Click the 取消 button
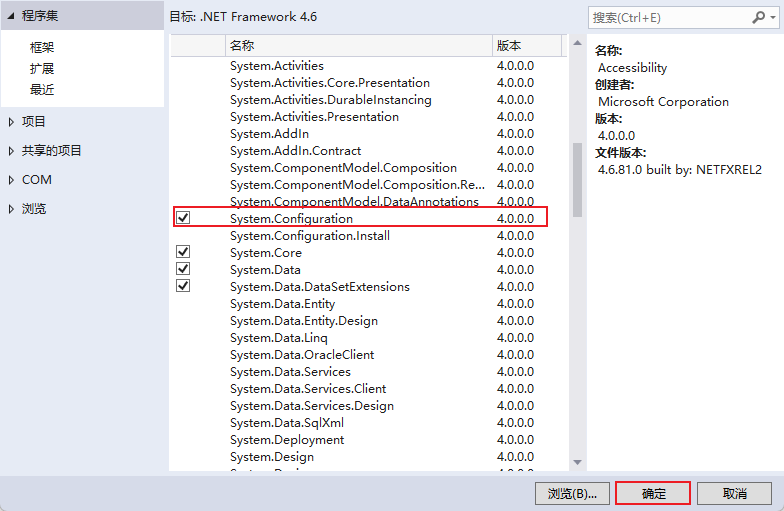Screen dimensions: 784x511 [734, 494]
